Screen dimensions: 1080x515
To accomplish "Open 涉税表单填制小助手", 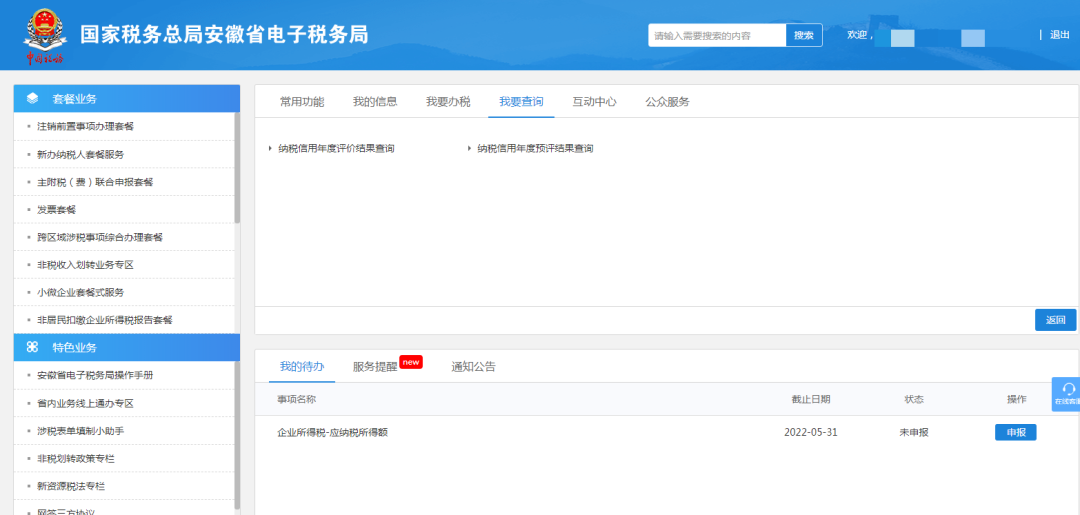I will point(81,430).
